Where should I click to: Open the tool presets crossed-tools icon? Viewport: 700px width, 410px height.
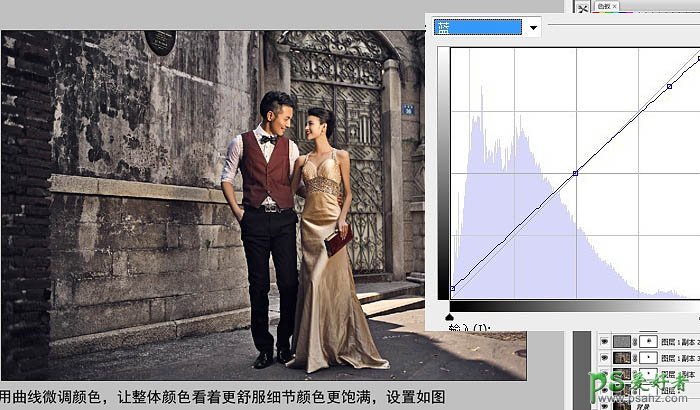tap(583, 8)
